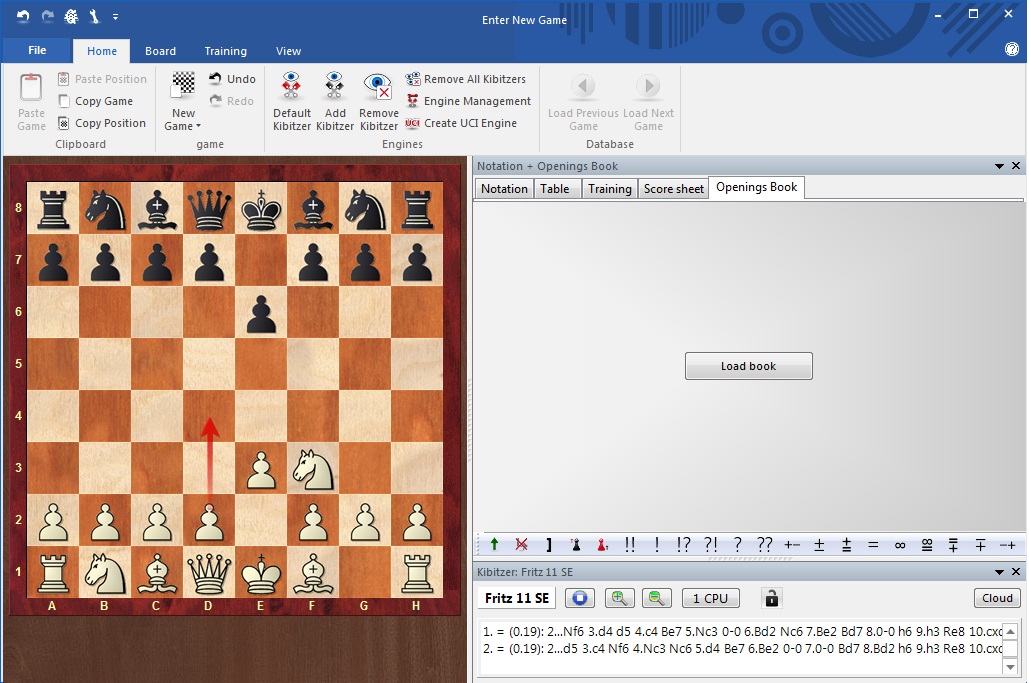This screenshot has height=683, width=1029.
Task: Open the Quick Access Toolbar customize arrow
Action: pyautogui.click(x=116, y=17)
